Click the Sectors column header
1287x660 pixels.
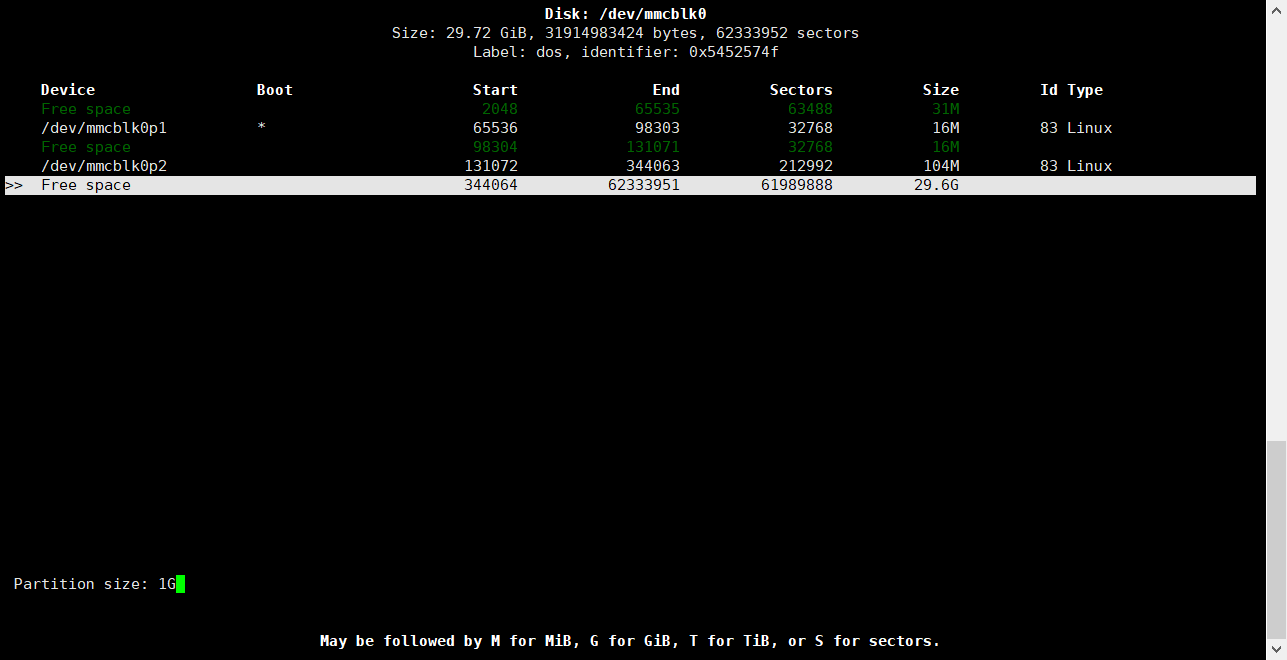801,90
